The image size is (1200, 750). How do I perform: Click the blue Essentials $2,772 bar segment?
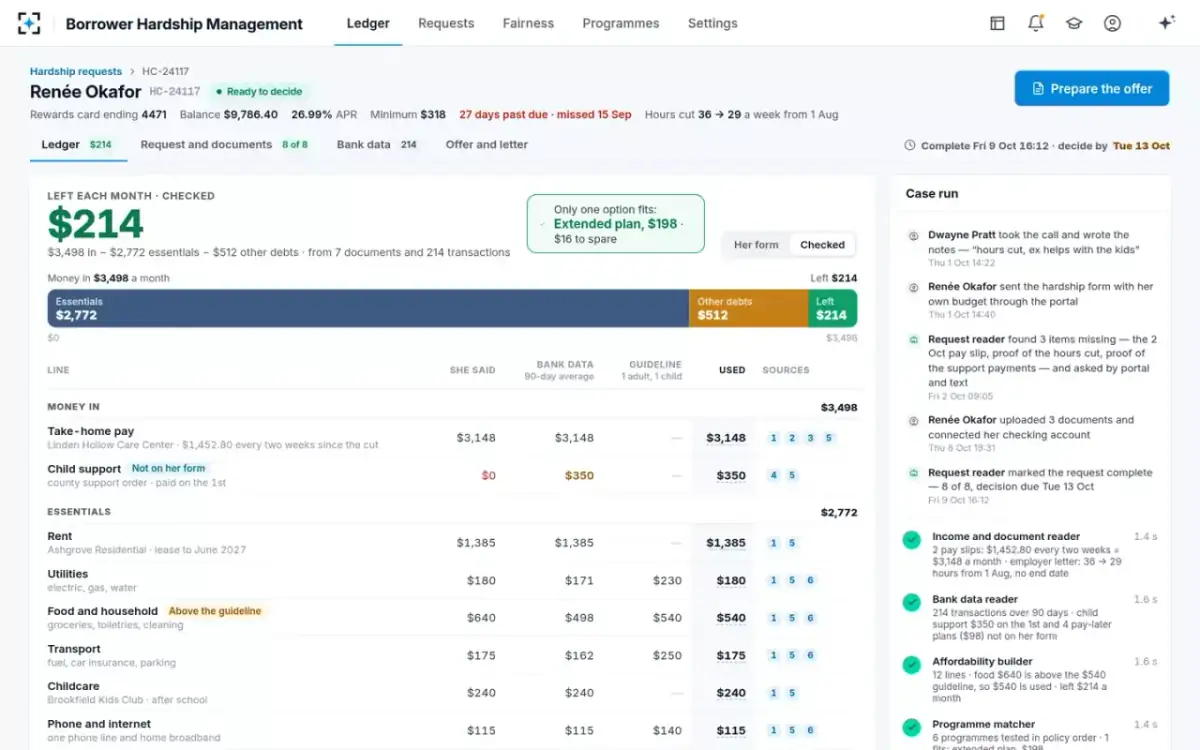pyautogui.click(x=368, y=308)
